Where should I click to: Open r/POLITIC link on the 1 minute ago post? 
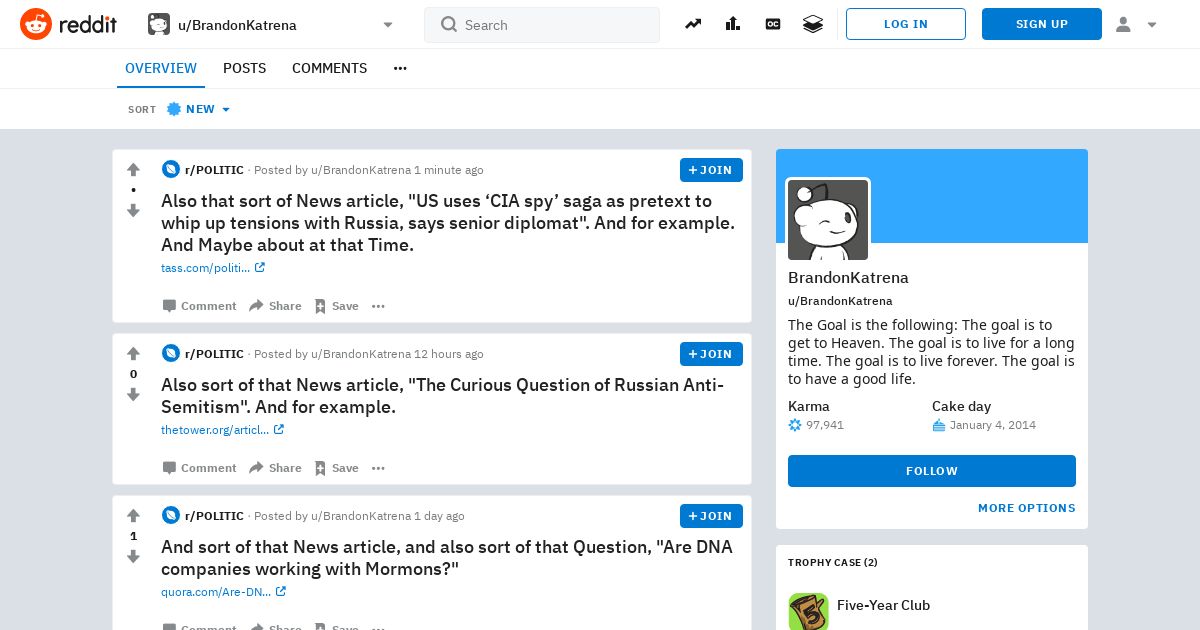pyautogui.click(x=214, y=170)
